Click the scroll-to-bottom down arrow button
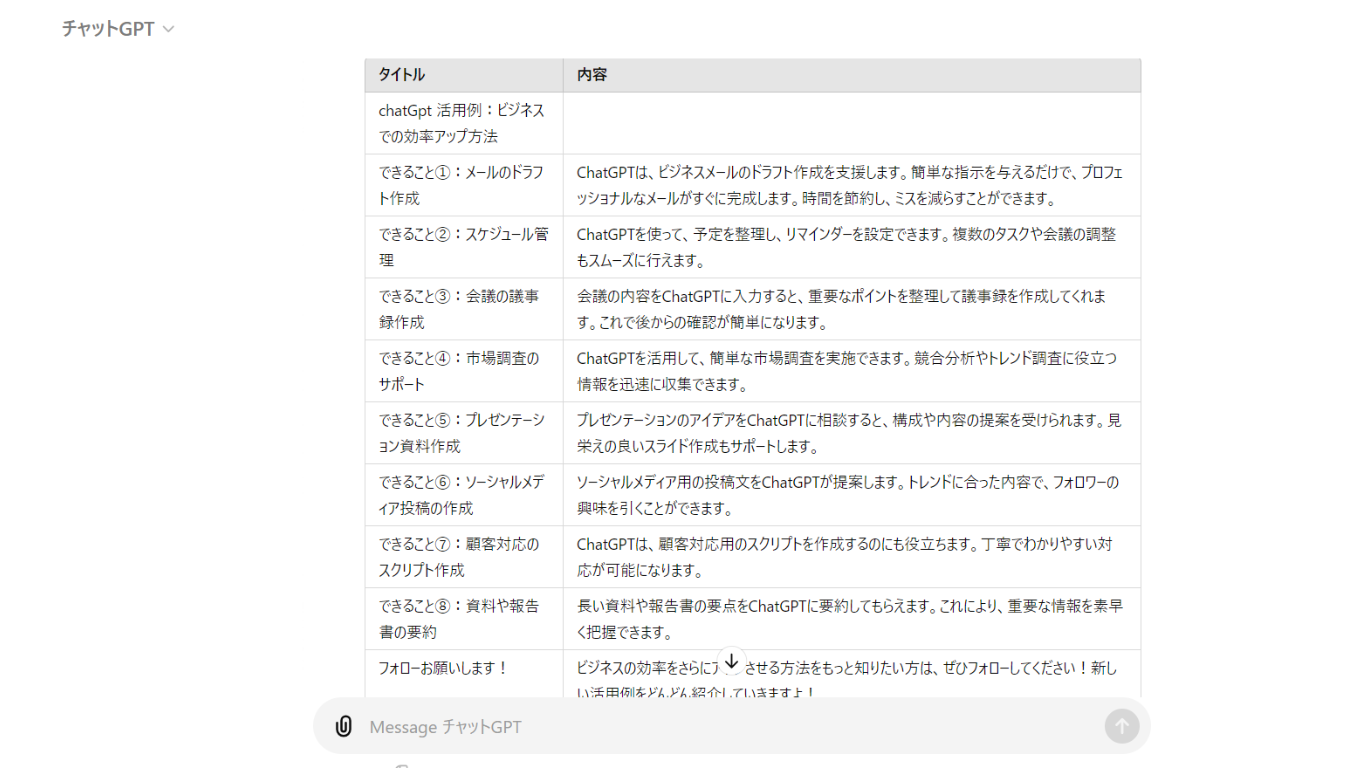 [732, 661]
